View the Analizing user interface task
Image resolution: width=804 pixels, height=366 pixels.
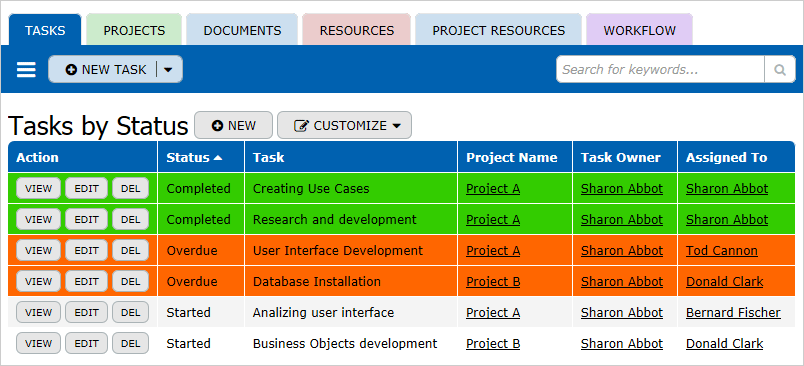point(38,312)
